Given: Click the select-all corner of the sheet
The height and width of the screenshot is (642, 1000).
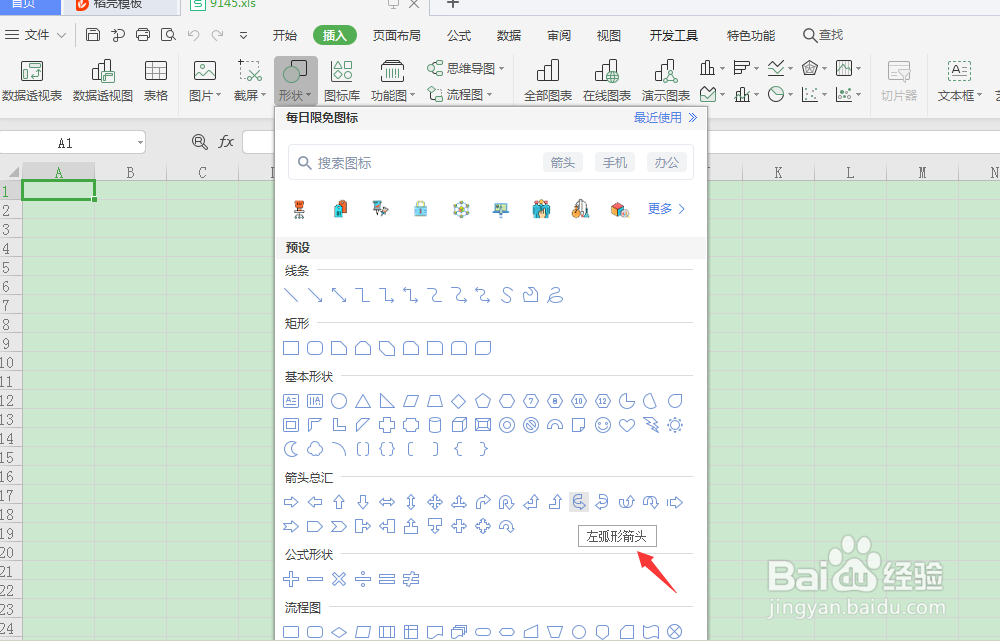Looking at the screenshot, I should click(12, 172).
